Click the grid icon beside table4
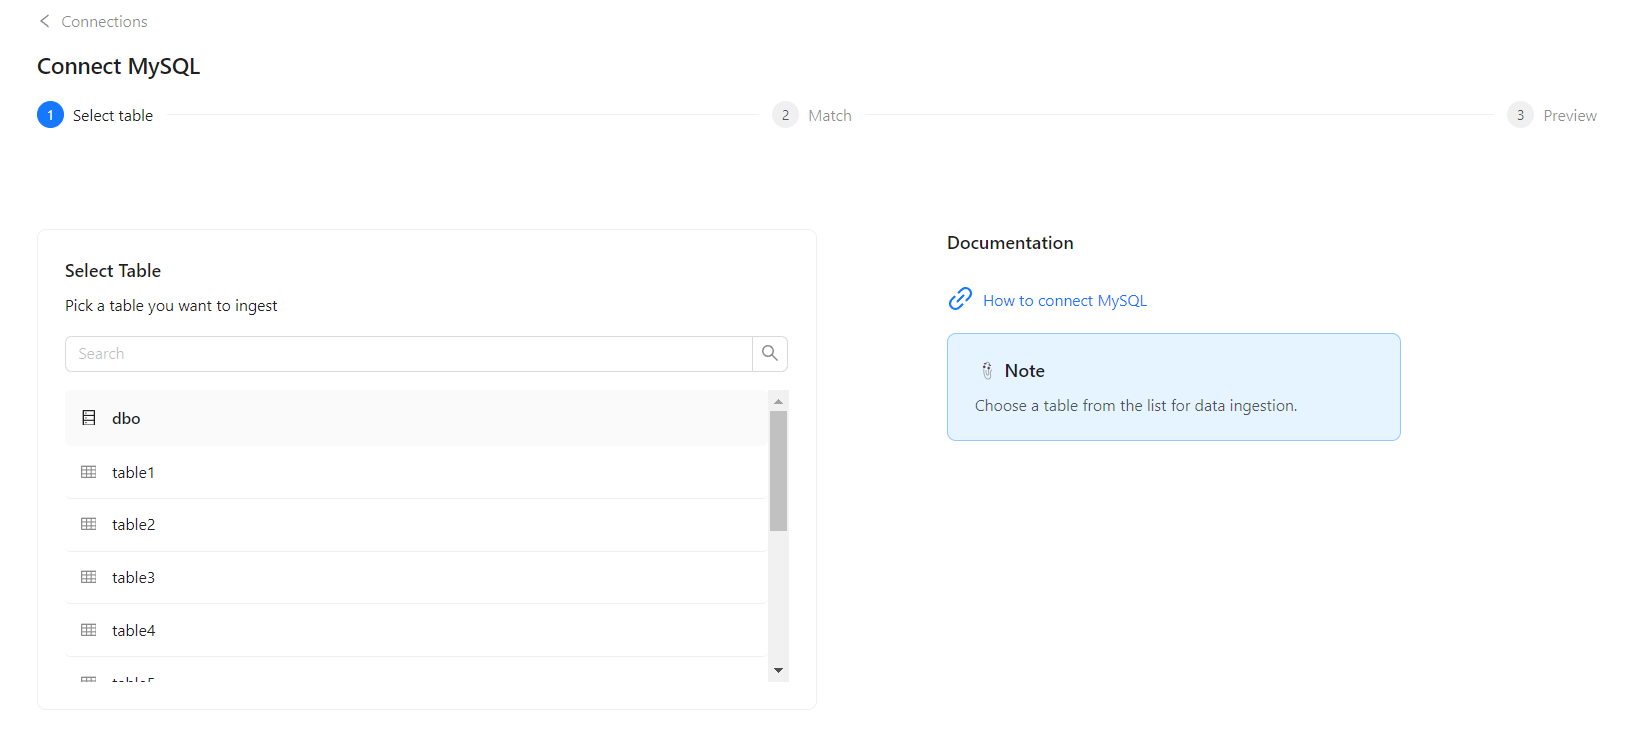 (x=89, y=630)
